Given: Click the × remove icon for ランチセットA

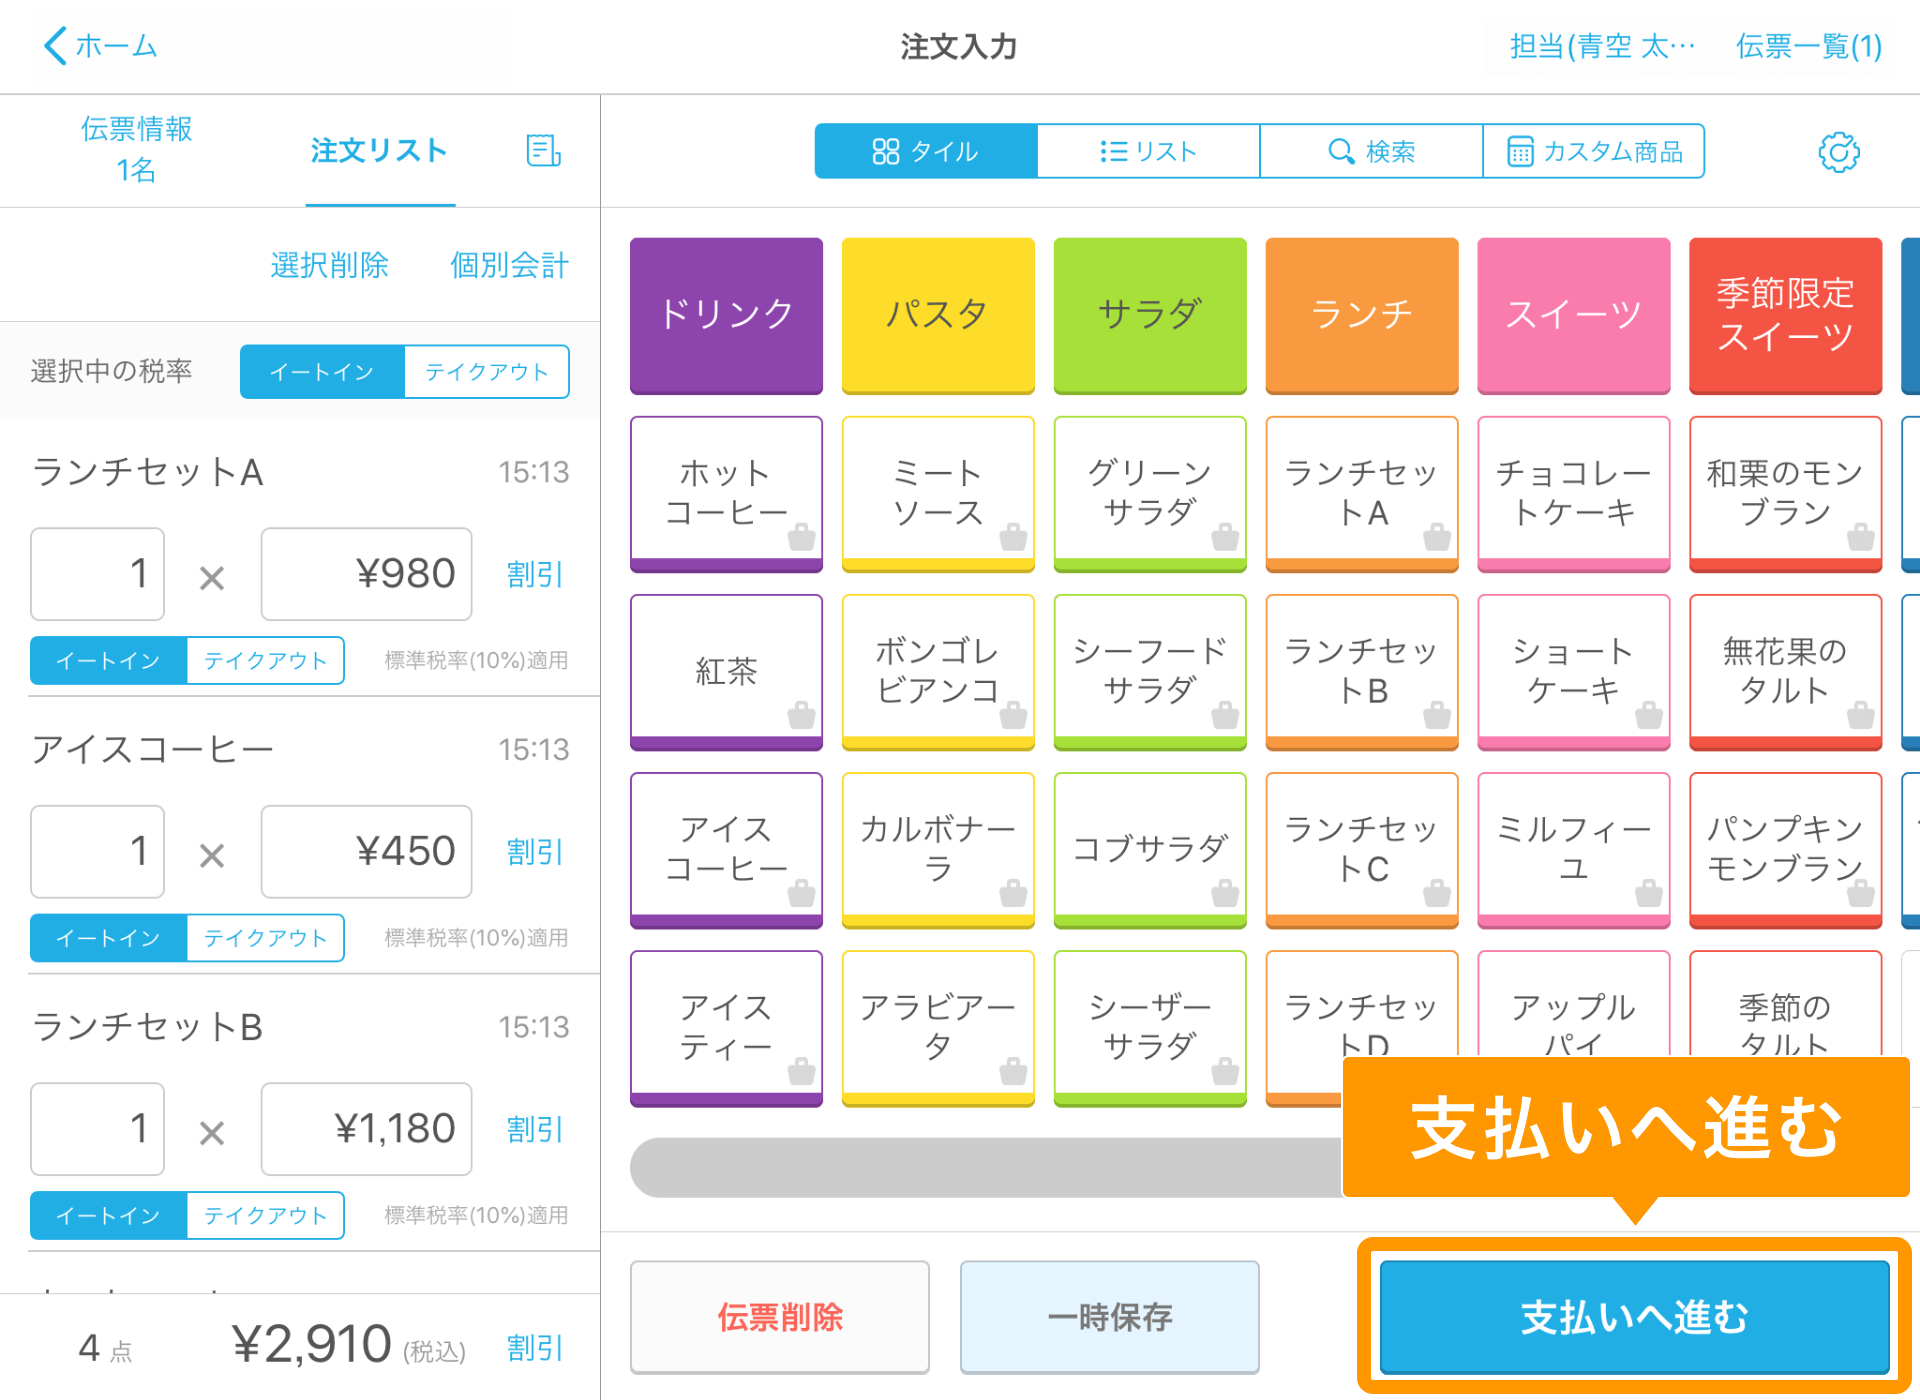Looking at the screenshot, I should (x=212, y=577).
